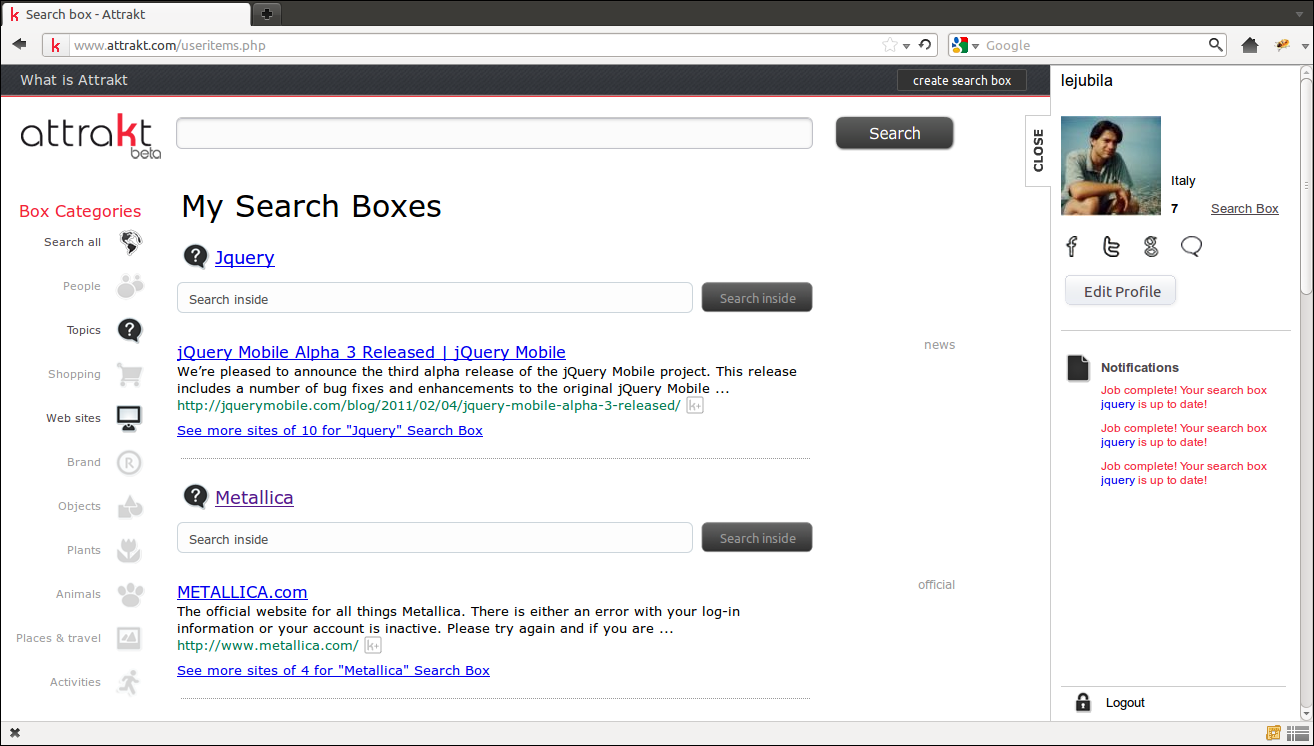Click the bug icon in browser toolbar

[x=1283, y=45]
